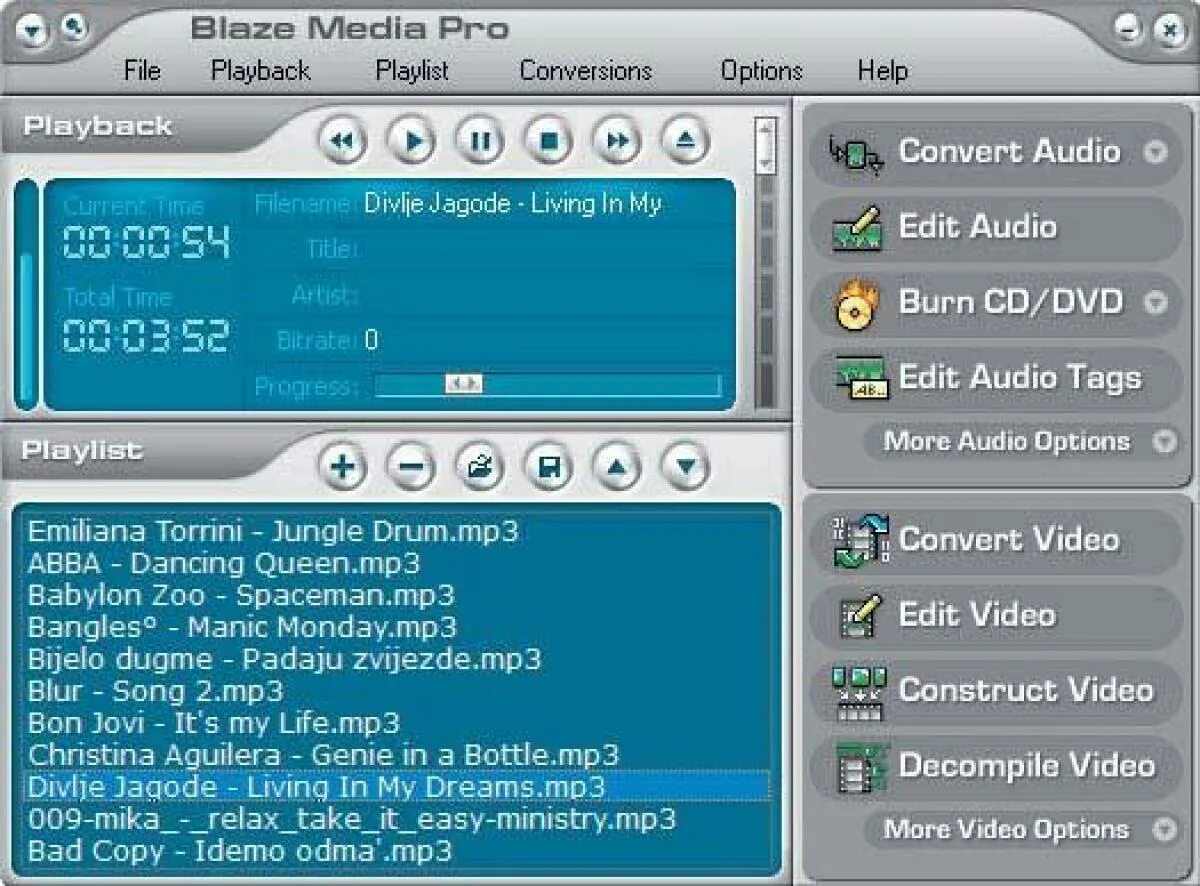The image size is (1200, 886).
Task: Click the Edit Audio icon
Action: coord(858,228)
